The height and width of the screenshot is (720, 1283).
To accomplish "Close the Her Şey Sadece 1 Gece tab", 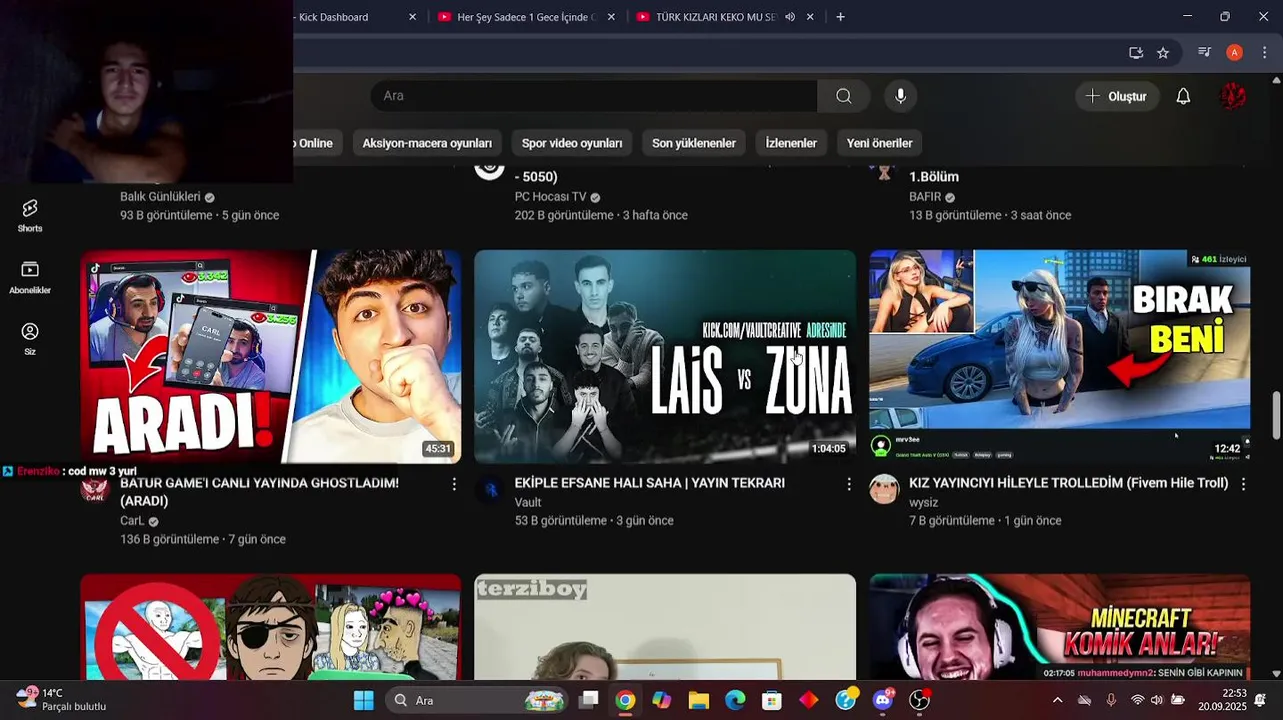I will (611, 17).
